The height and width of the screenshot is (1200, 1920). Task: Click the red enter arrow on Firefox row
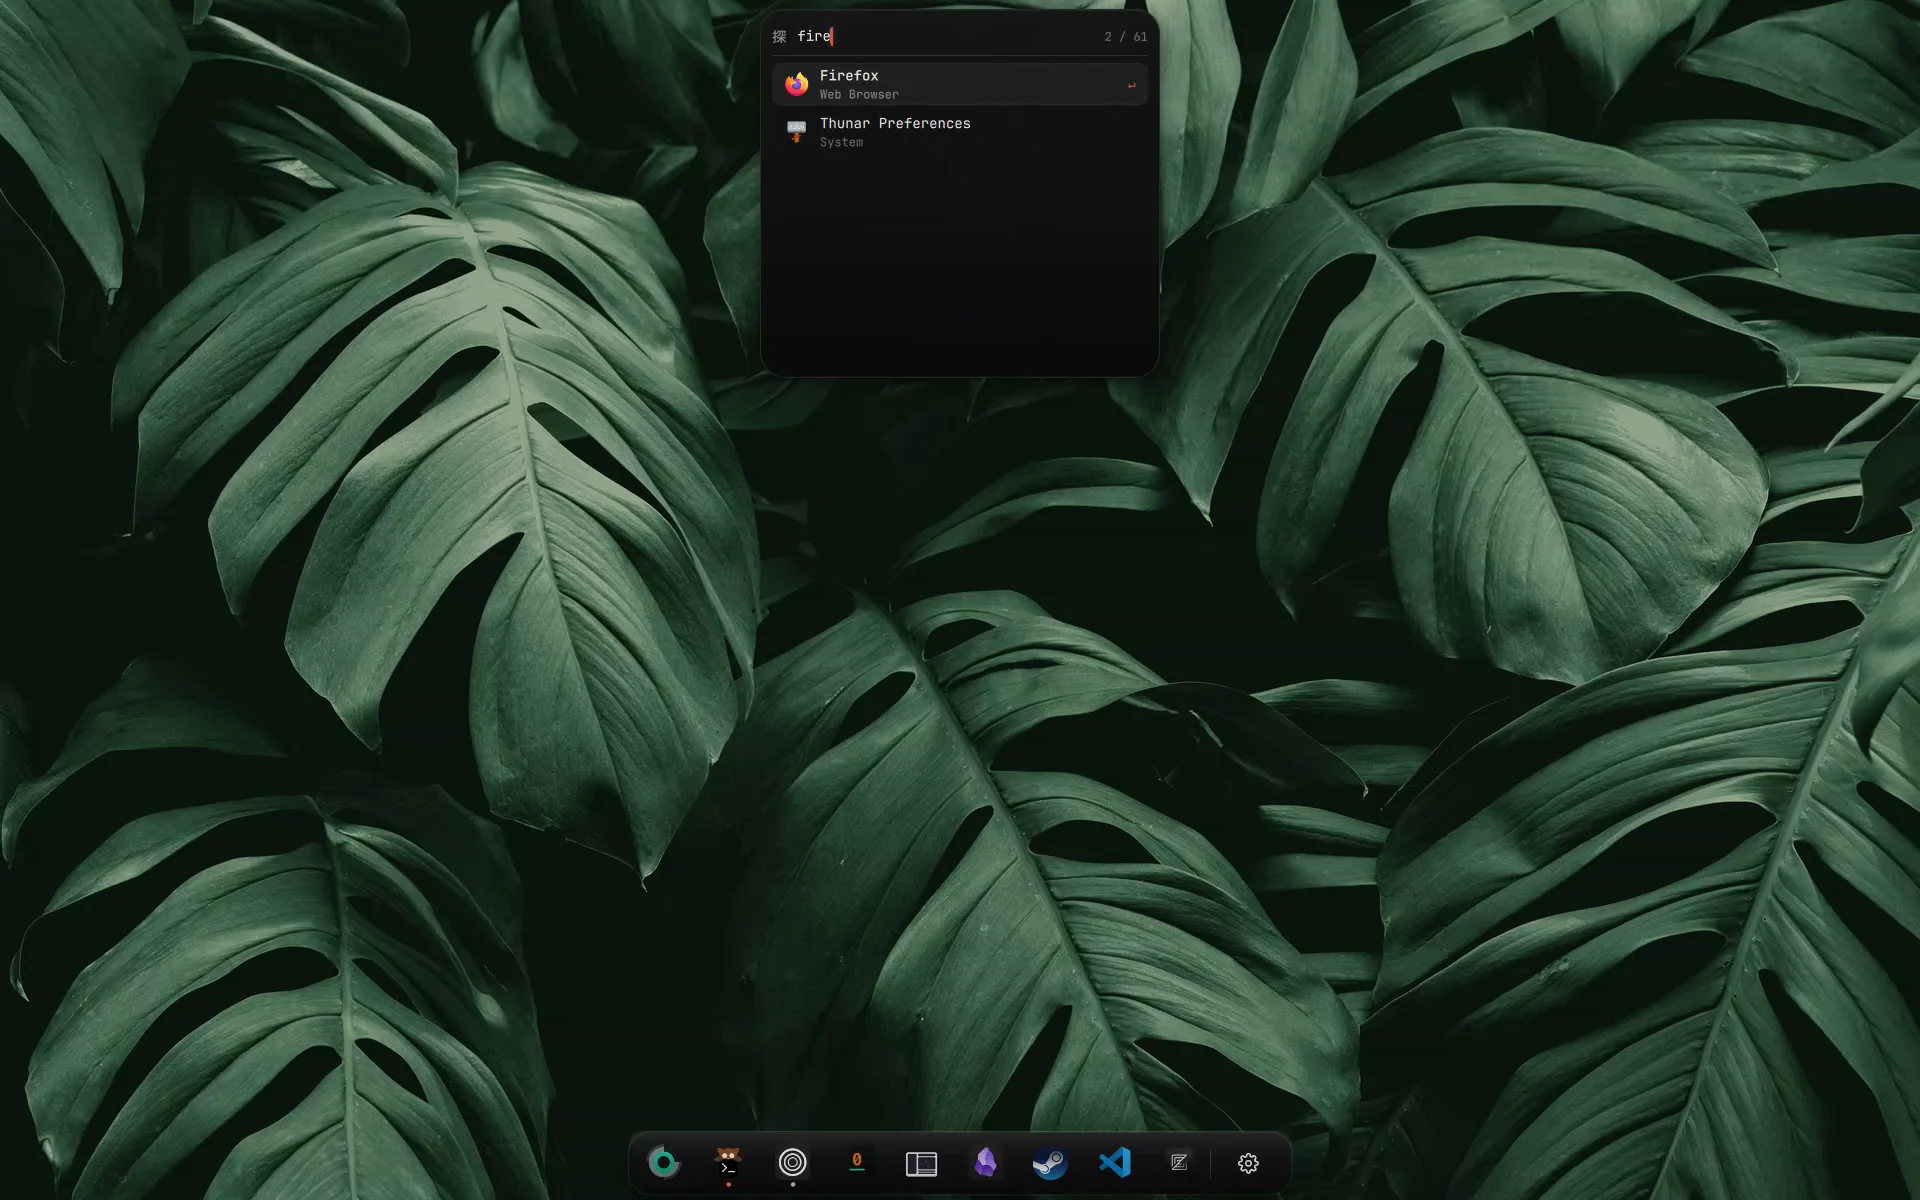point(1131,86)
